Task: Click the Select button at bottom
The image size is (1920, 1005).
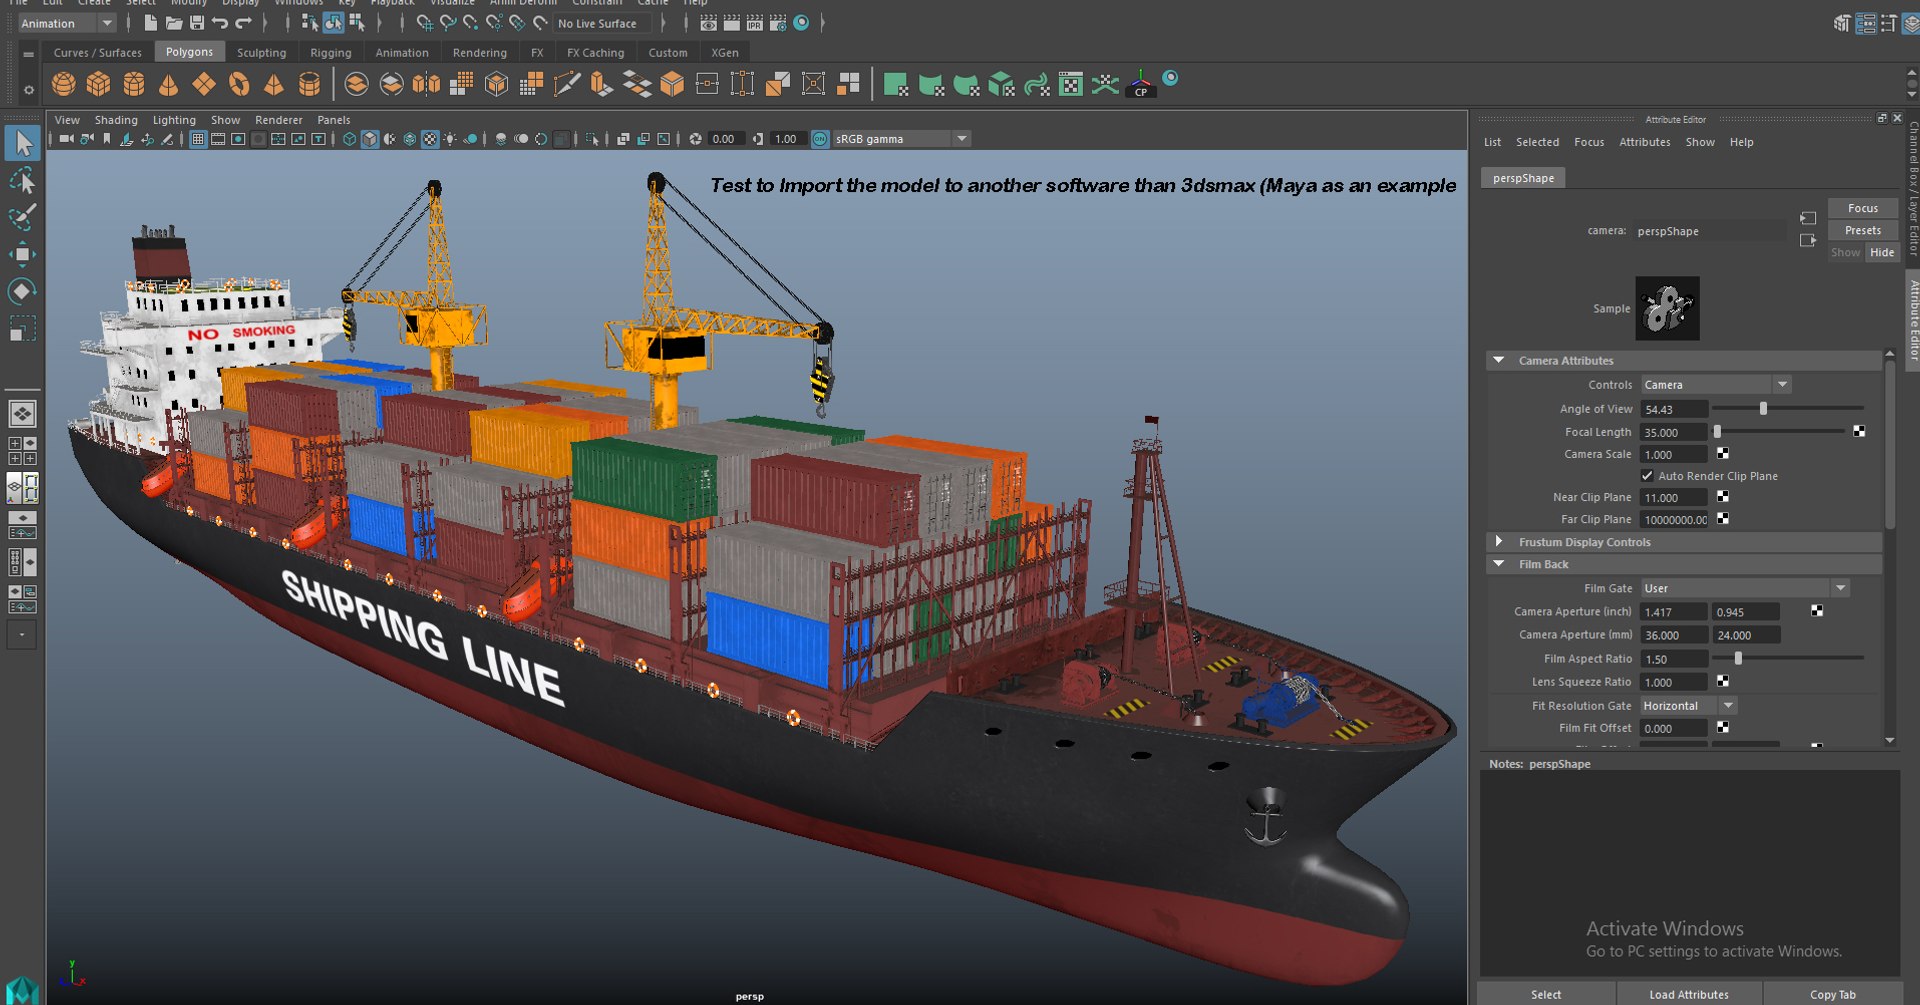Action: (x=1546, y=994)
